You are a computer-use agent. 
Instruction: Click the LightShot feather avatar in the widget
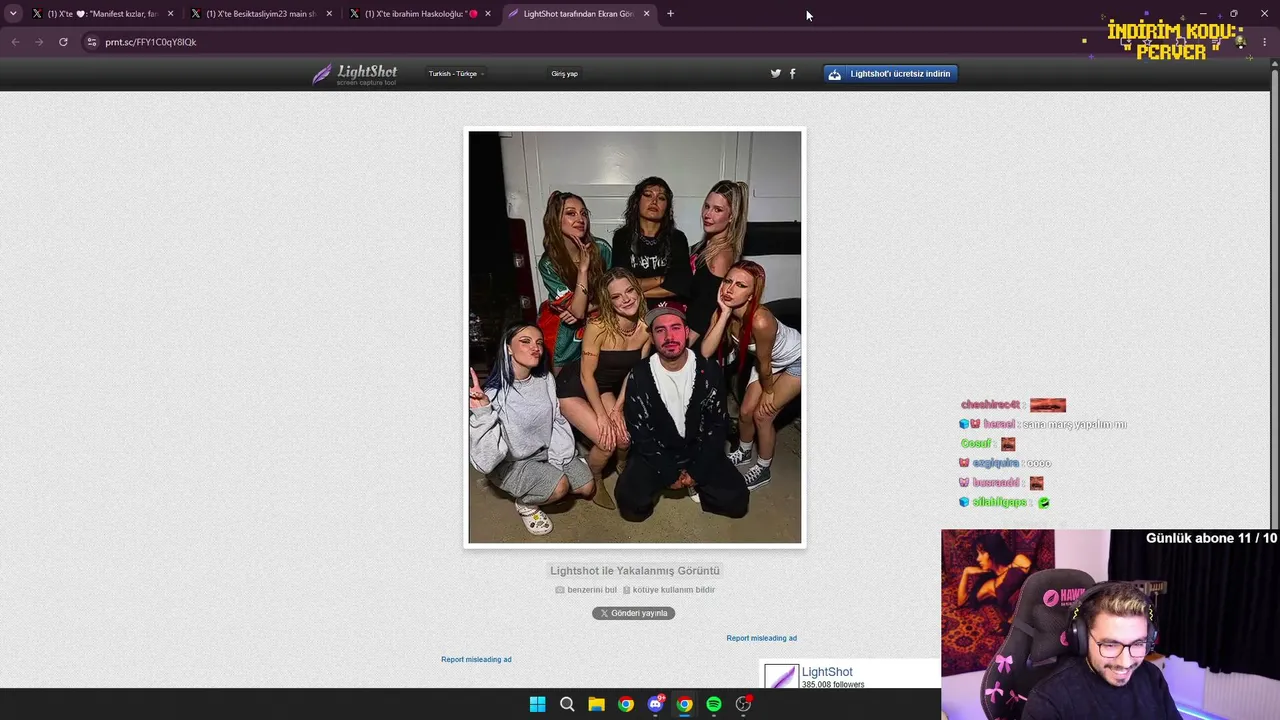pyautogui.click(x=781, y=676)
